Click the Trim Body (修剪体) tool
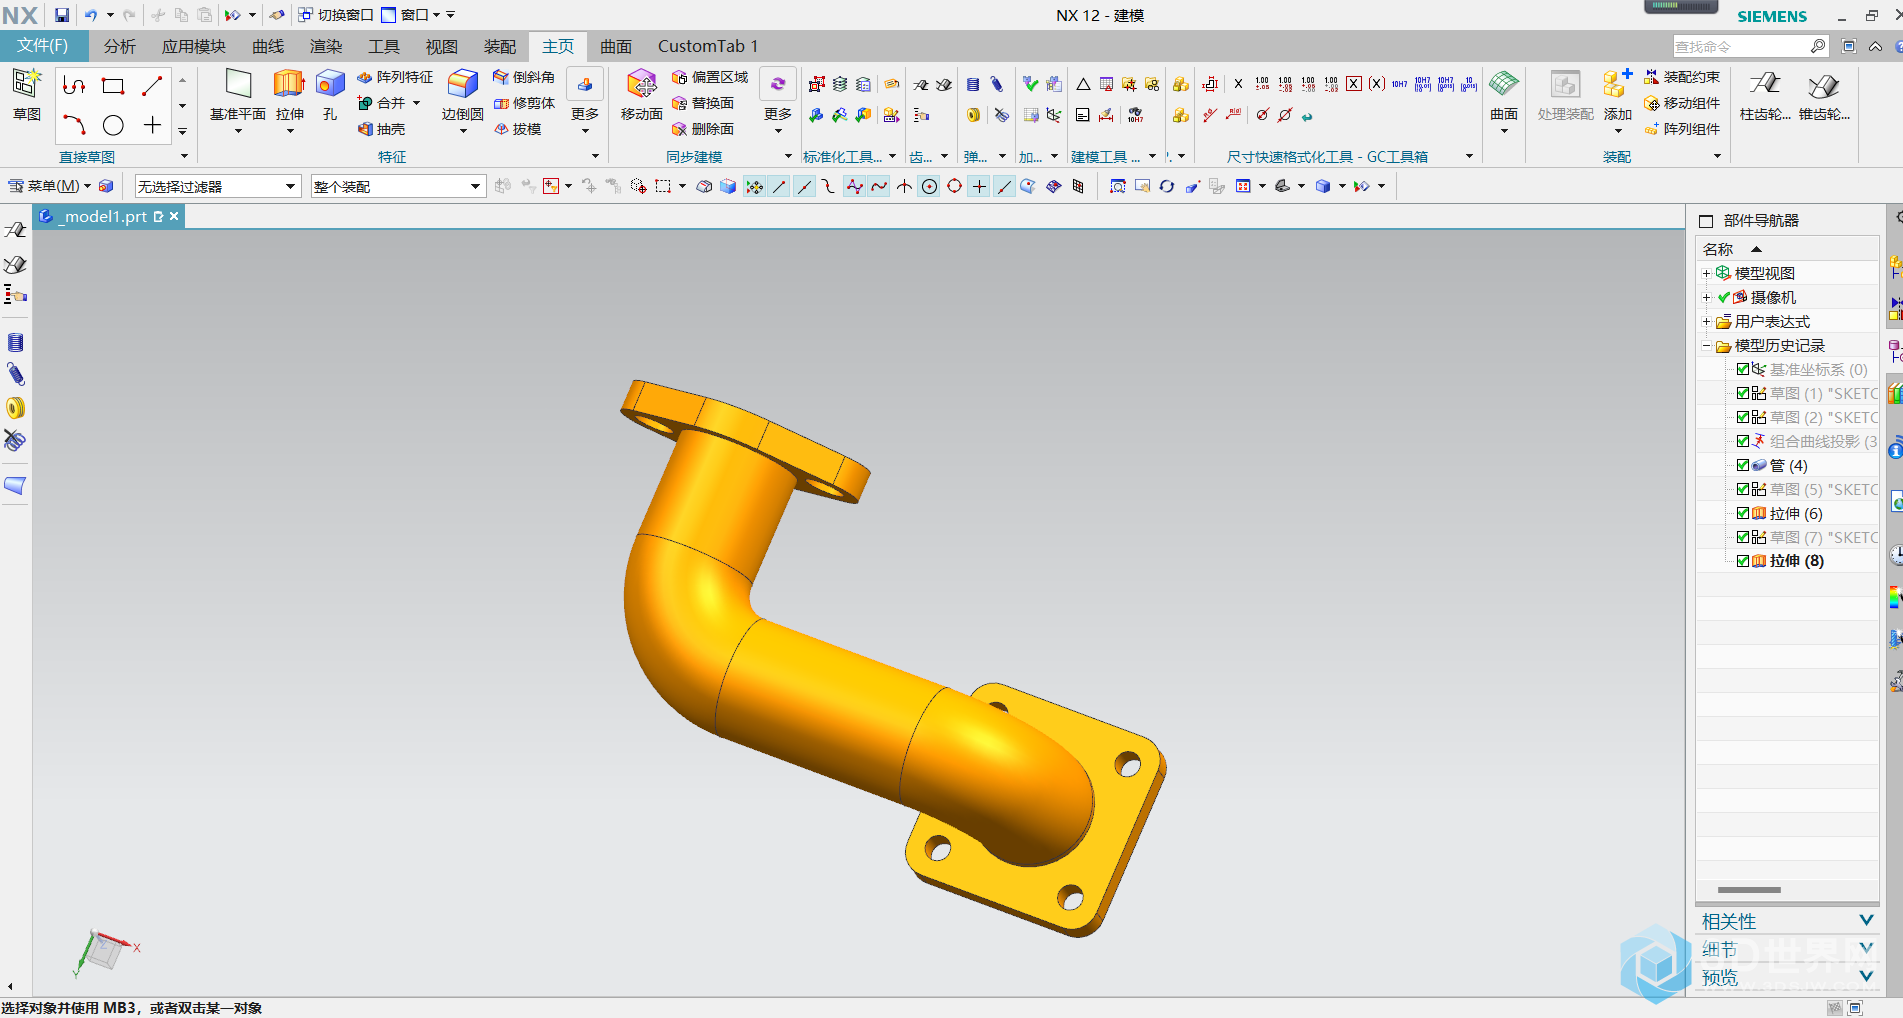The width and height of the screenshot is (1903, 1018). (x=524, y=103)
